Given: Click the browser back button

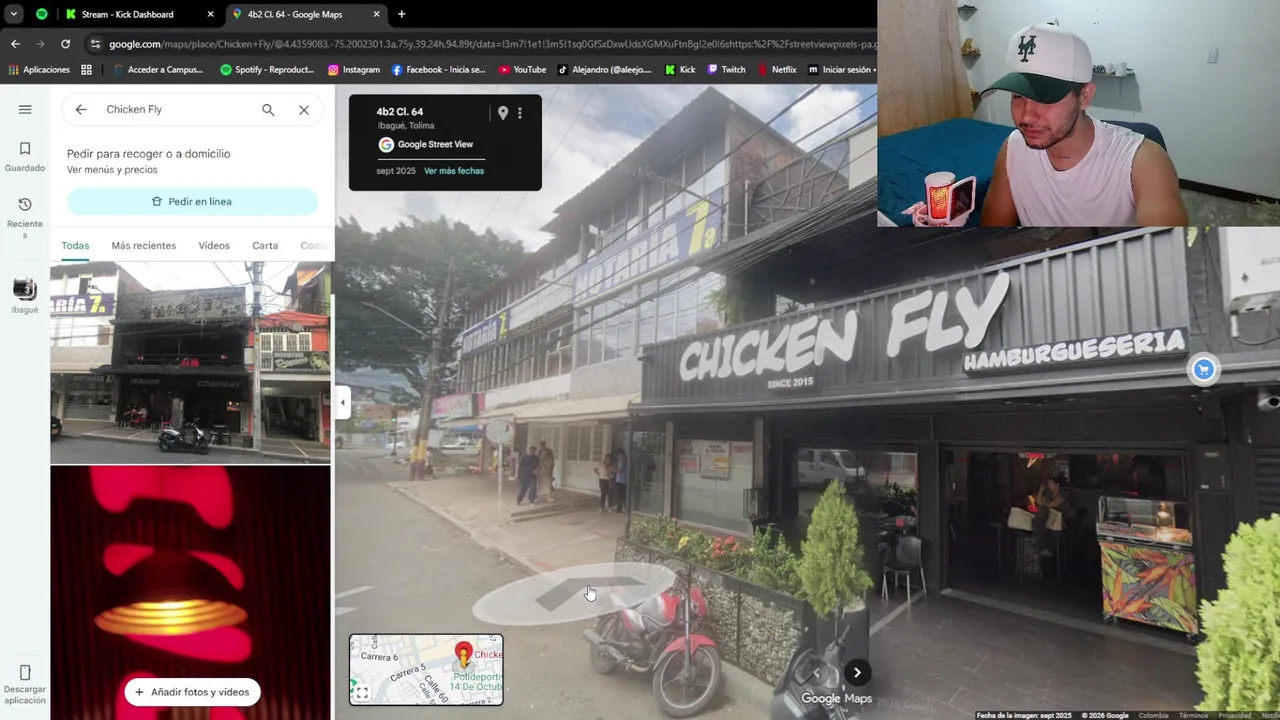Looking at the screenshot, I should coord(15,44).
